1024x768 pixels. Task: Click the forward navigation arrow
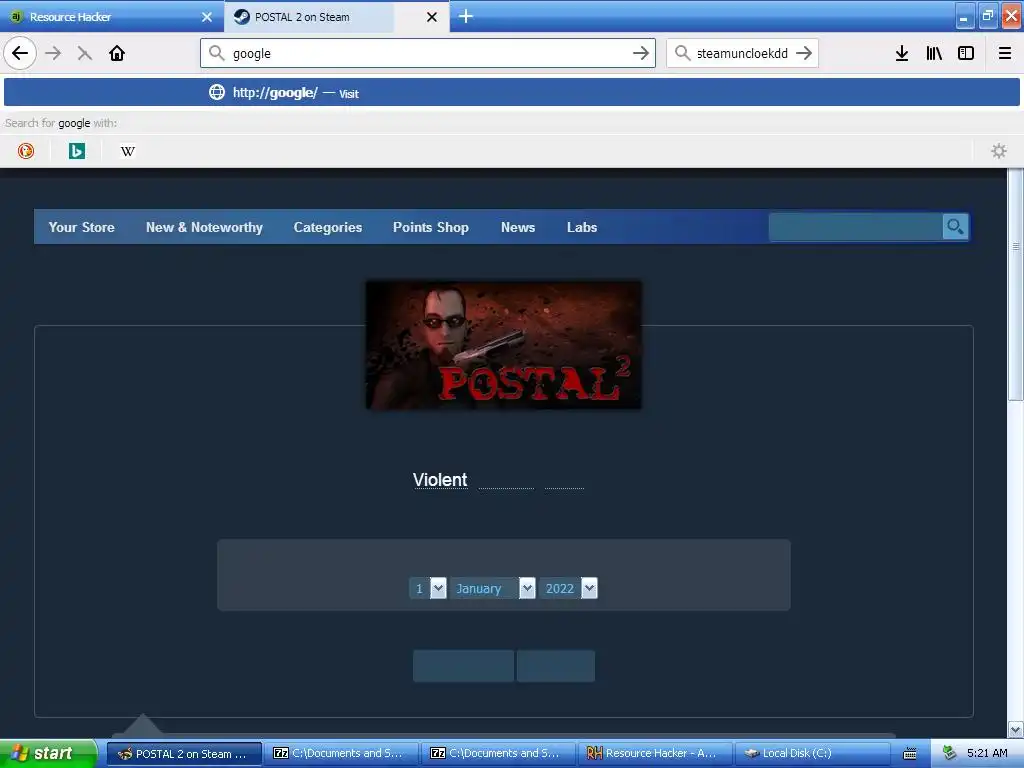[53, 54]
